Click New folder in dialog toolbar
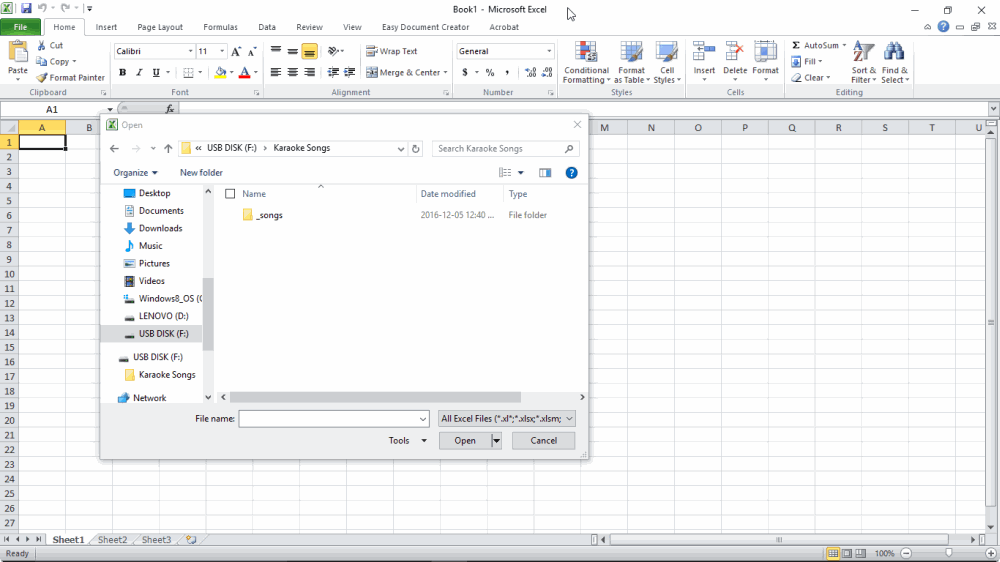The height and width of the screenshot is (562, 1000). pyautogui.click(x=201, y=173)
